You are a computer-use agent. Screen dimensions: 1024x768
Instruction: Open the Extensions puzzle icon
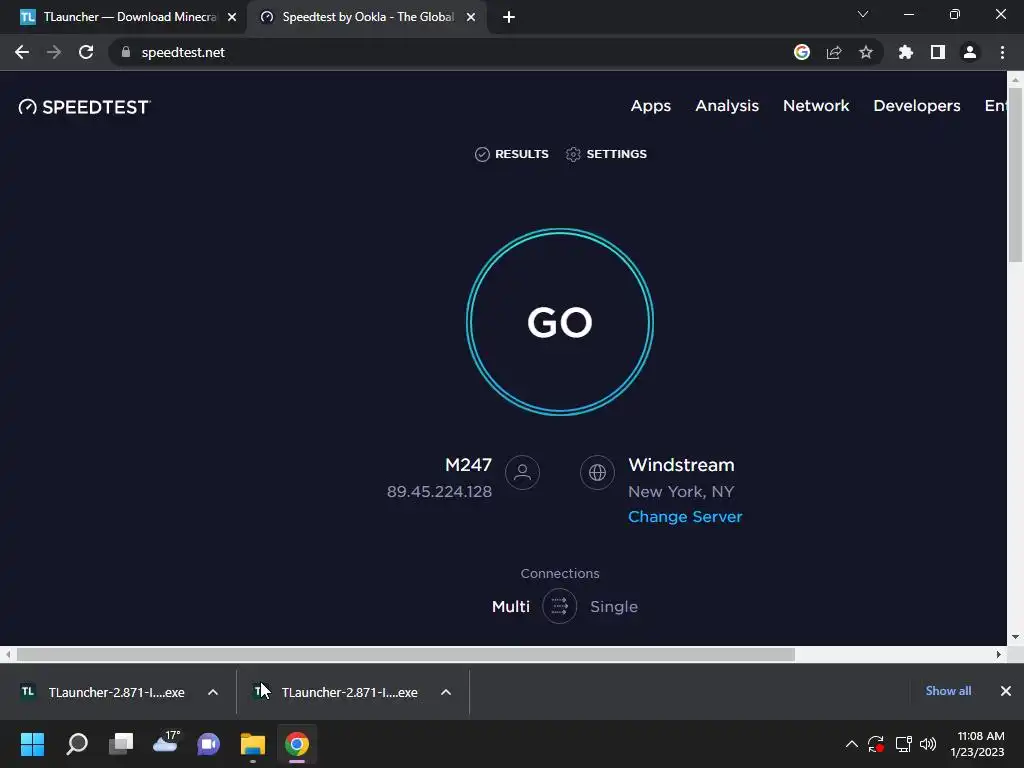[x=905, y=52]
